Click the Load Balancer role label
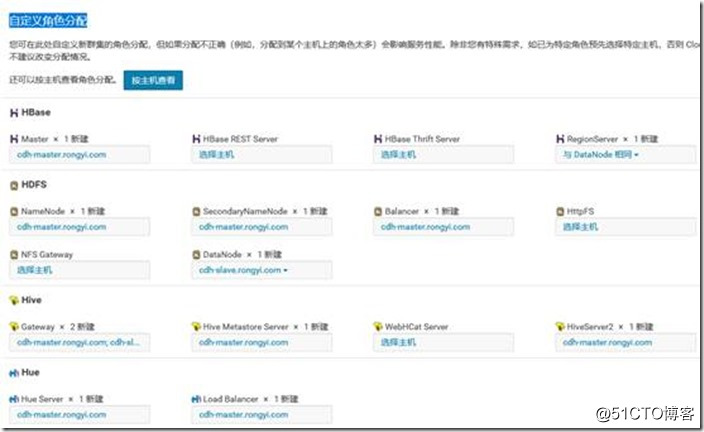This screenshot has width=704, height=432. 230,399
